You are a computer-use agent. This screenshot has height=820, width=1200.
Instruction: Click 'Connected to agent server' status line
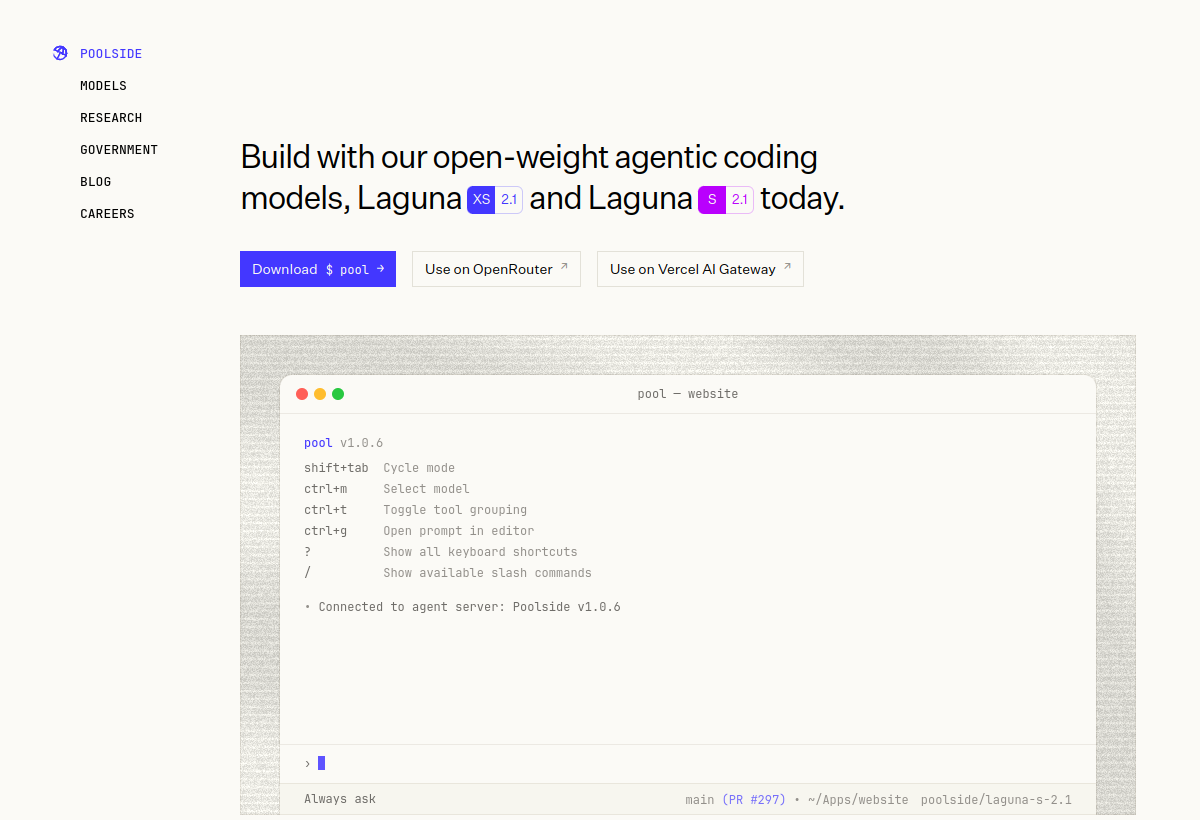462,607
